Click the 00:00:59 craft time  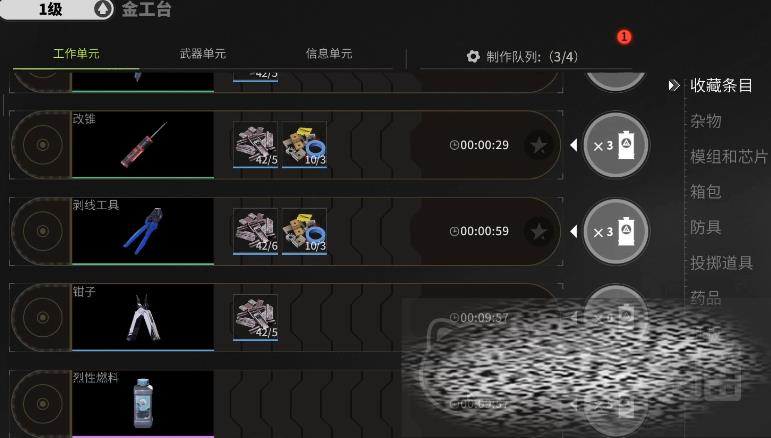click(x=479, y=231)
